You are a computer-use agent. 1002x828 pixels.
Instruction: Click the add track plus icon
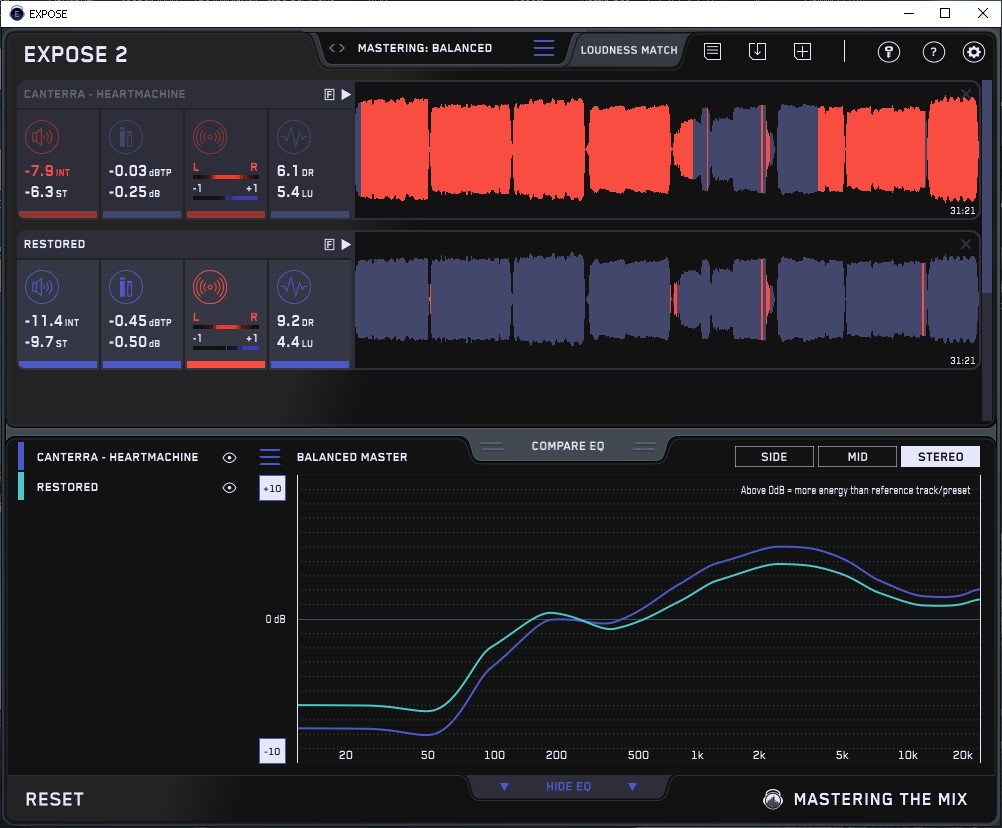click(802, 51)
